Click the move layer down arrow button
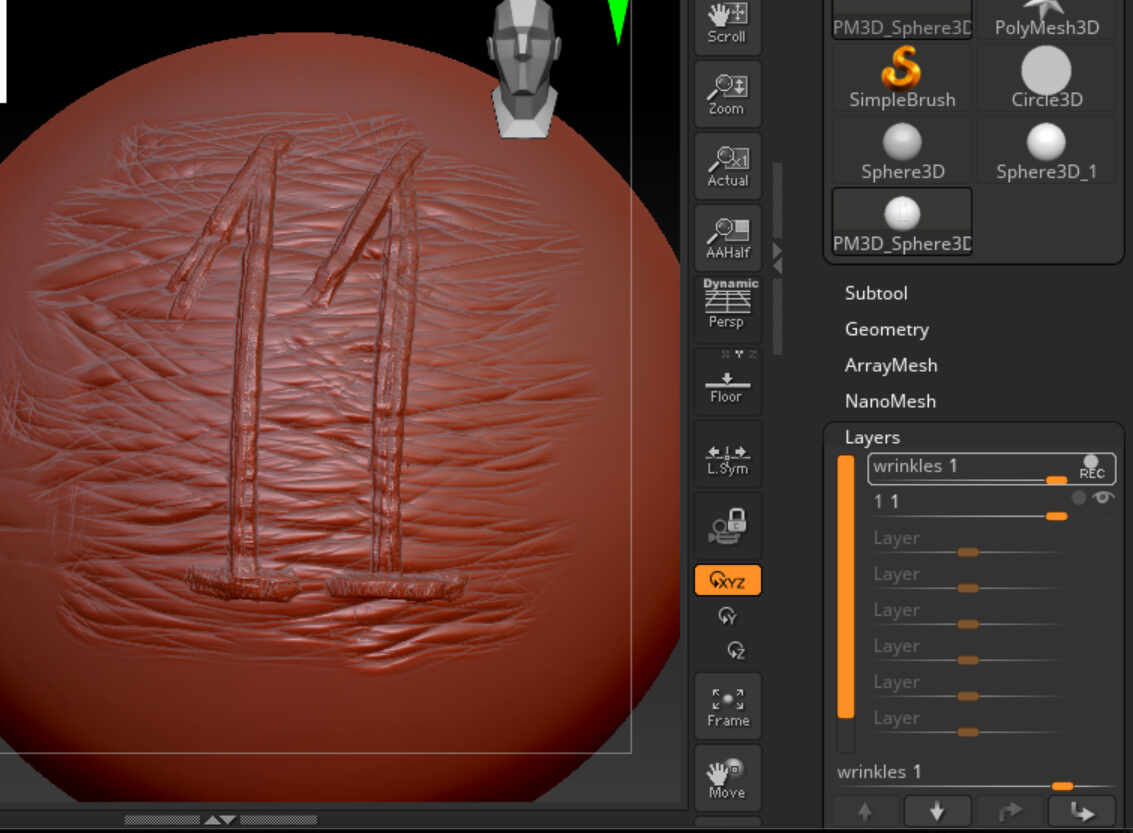 pos(937,811)
